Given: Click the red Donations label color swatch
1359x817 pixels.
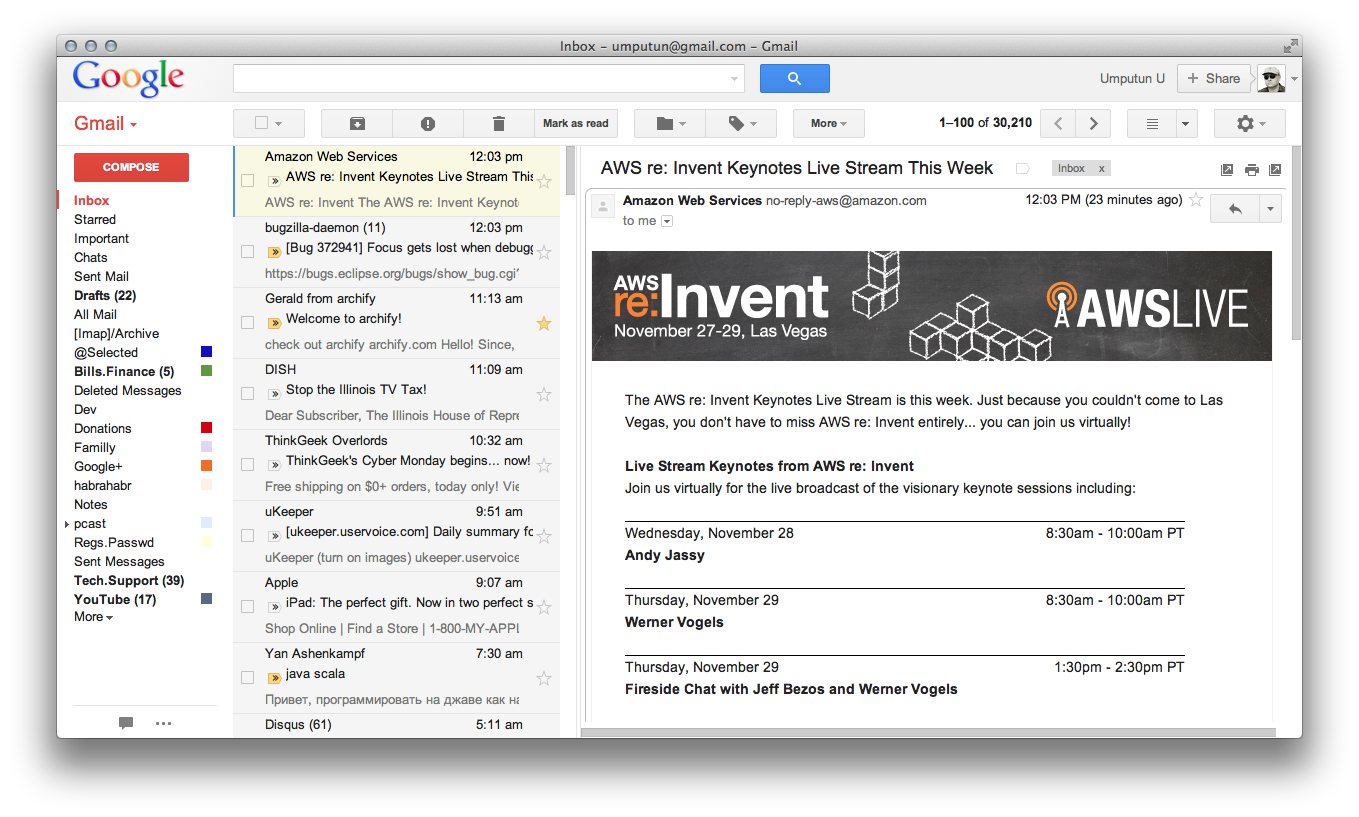Looking at the screenshot, I should click(206, 429).
